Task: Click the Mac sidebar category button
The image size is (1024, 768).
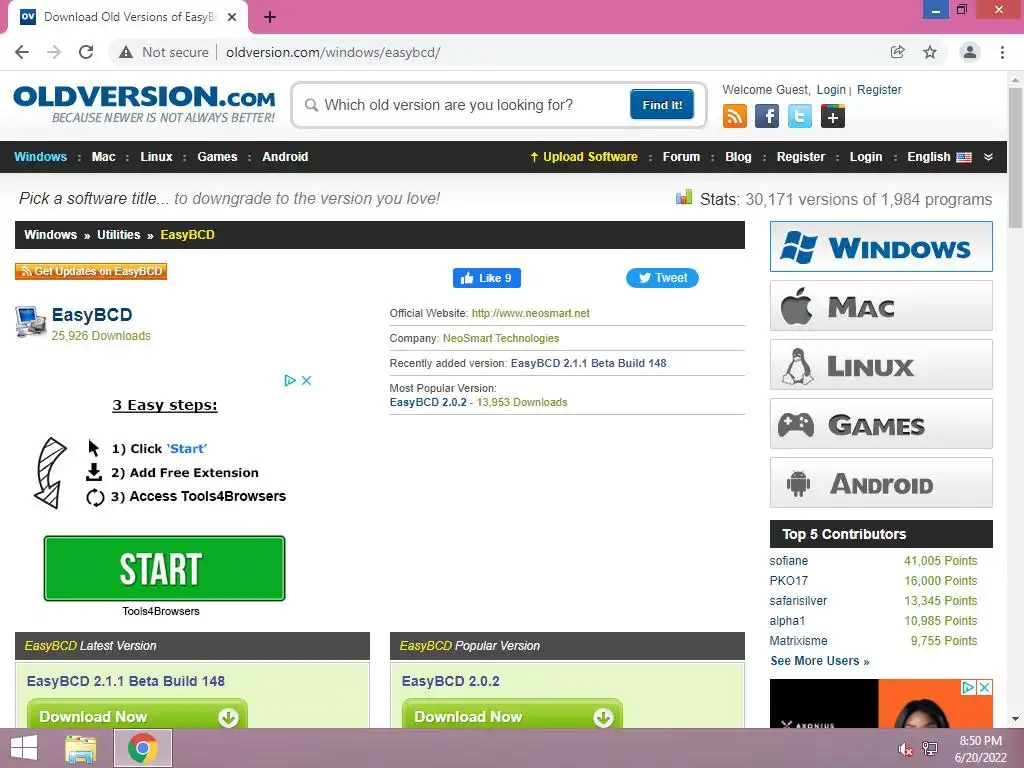Action: coord(881,306)
